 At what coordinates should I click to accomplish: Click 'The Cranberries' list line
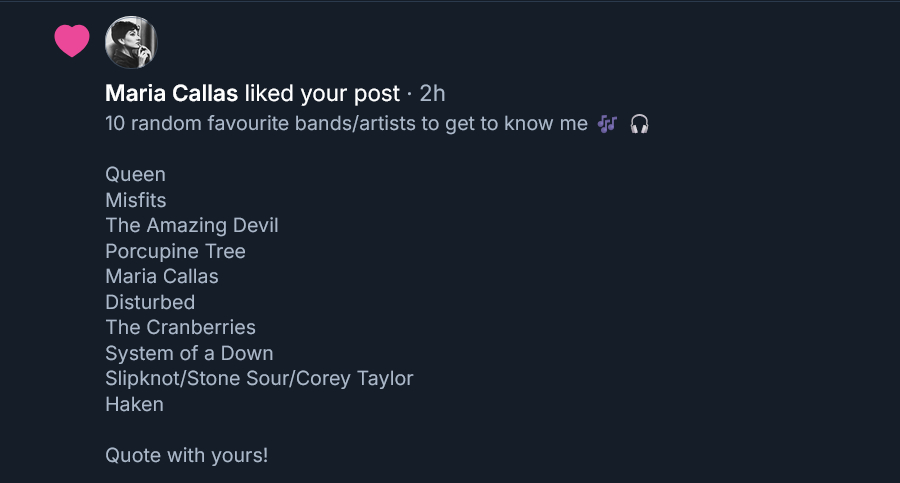tap(180, 327)
